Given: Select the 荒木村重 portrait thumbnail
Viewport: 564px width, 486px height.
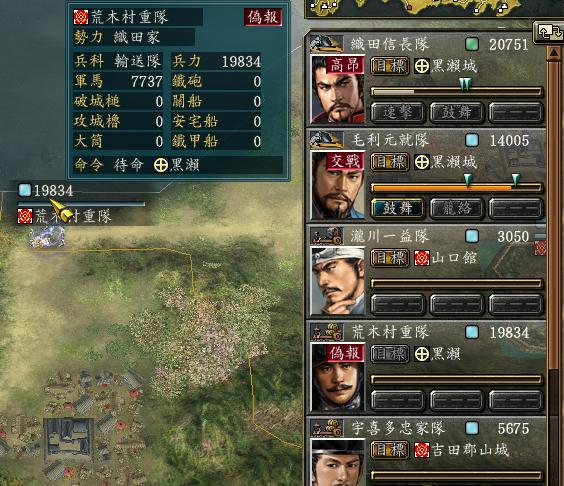Looking at the screenshot, I should [x=338, y=377].
